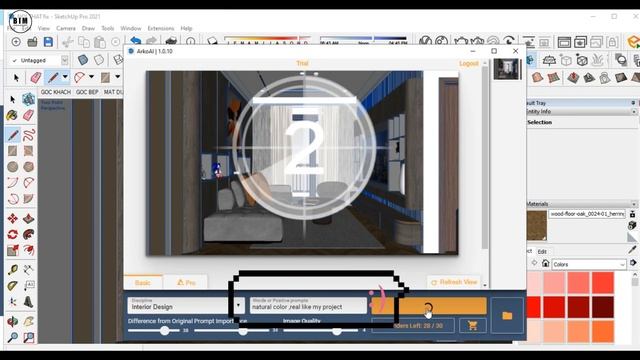The width and height of the screenshot is (640, 360).
Task: Select the Zoom magnifier tool
Action: [x=13, y=337]
